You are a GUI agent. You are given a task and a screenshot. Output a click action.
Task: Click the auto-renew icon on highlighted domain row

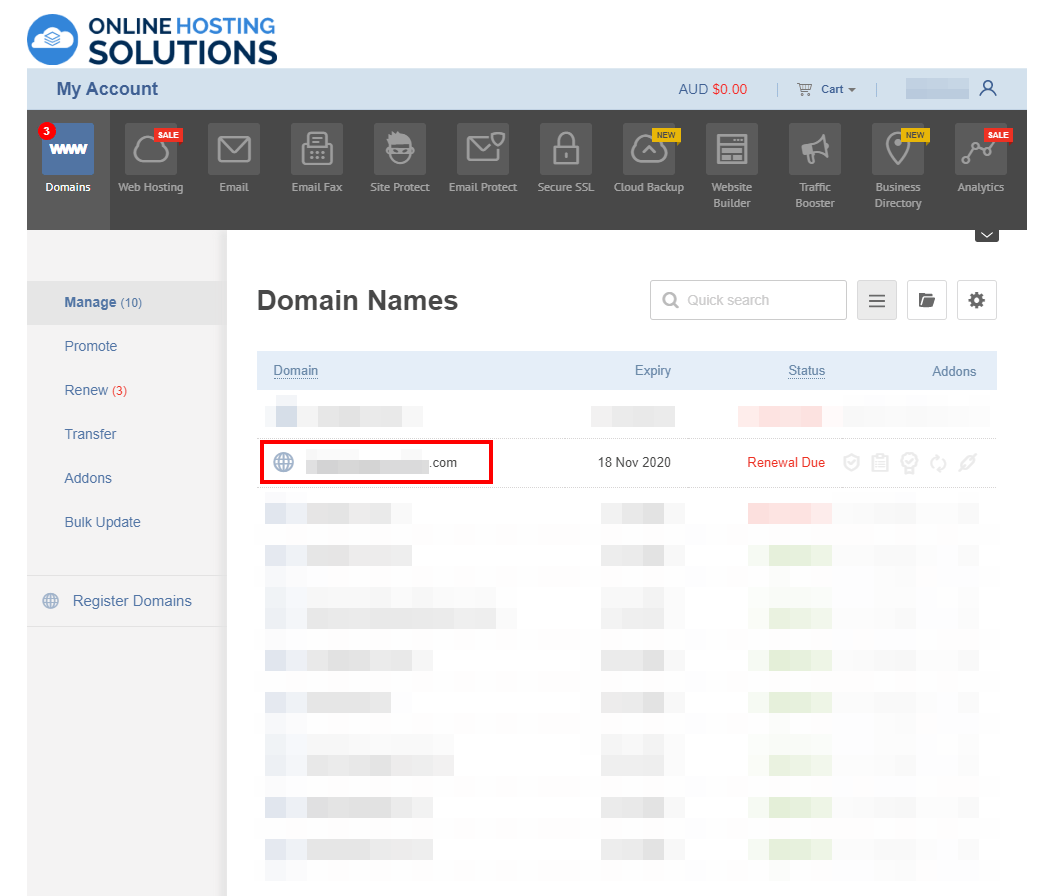[936, 462]
